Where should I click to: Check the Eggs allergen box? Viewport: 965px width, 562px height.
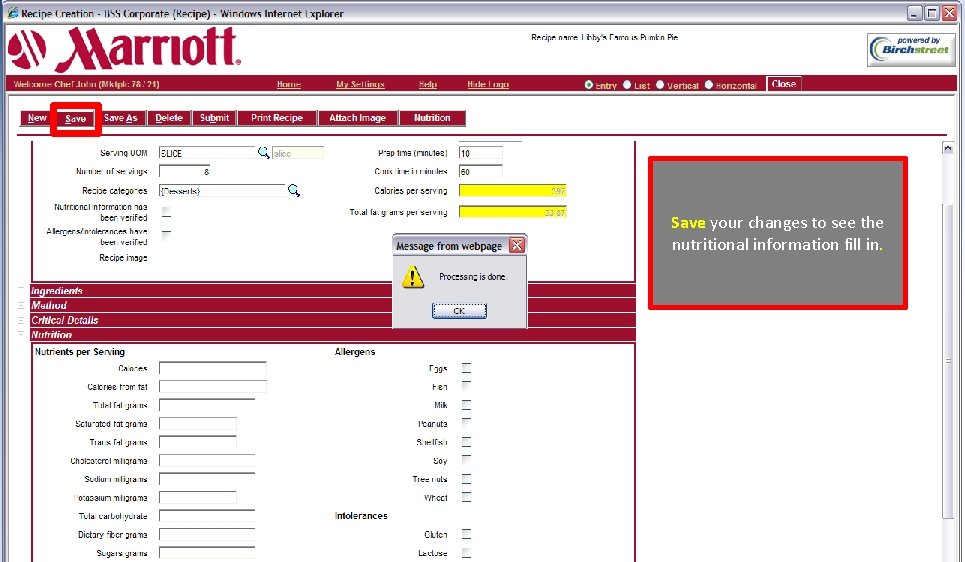click(x=466, y=368)
